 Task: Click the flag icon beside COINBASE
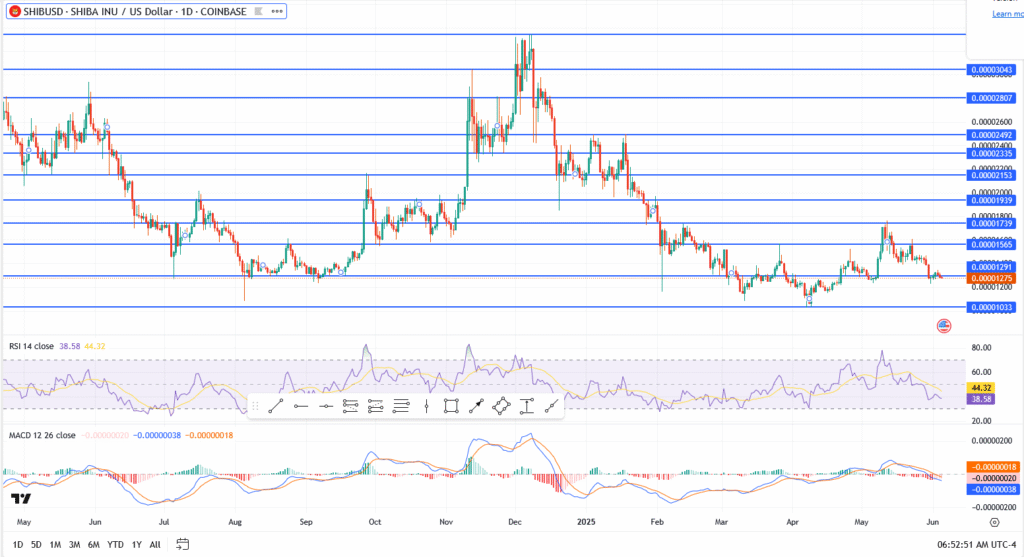(x=253, y=12)
